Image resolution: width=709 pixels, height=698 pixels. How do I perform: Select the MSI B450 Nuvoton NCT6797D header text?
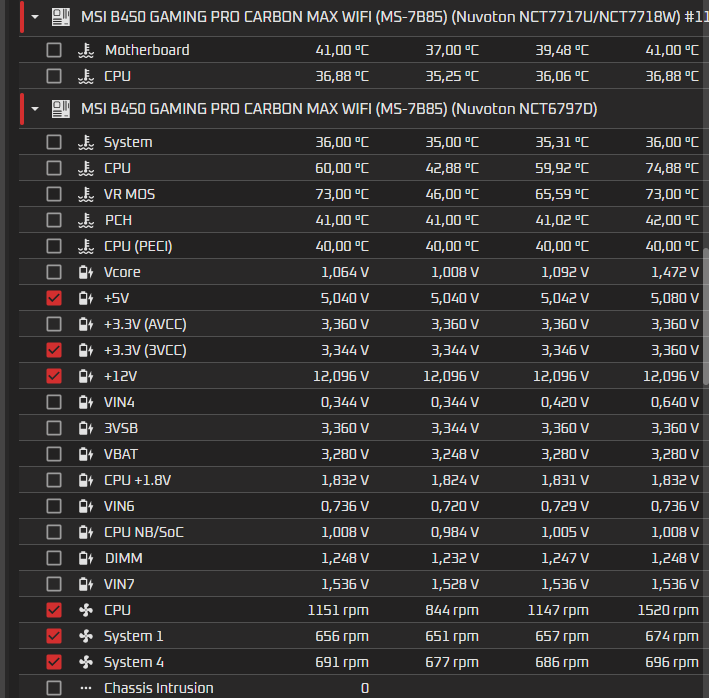339,109
